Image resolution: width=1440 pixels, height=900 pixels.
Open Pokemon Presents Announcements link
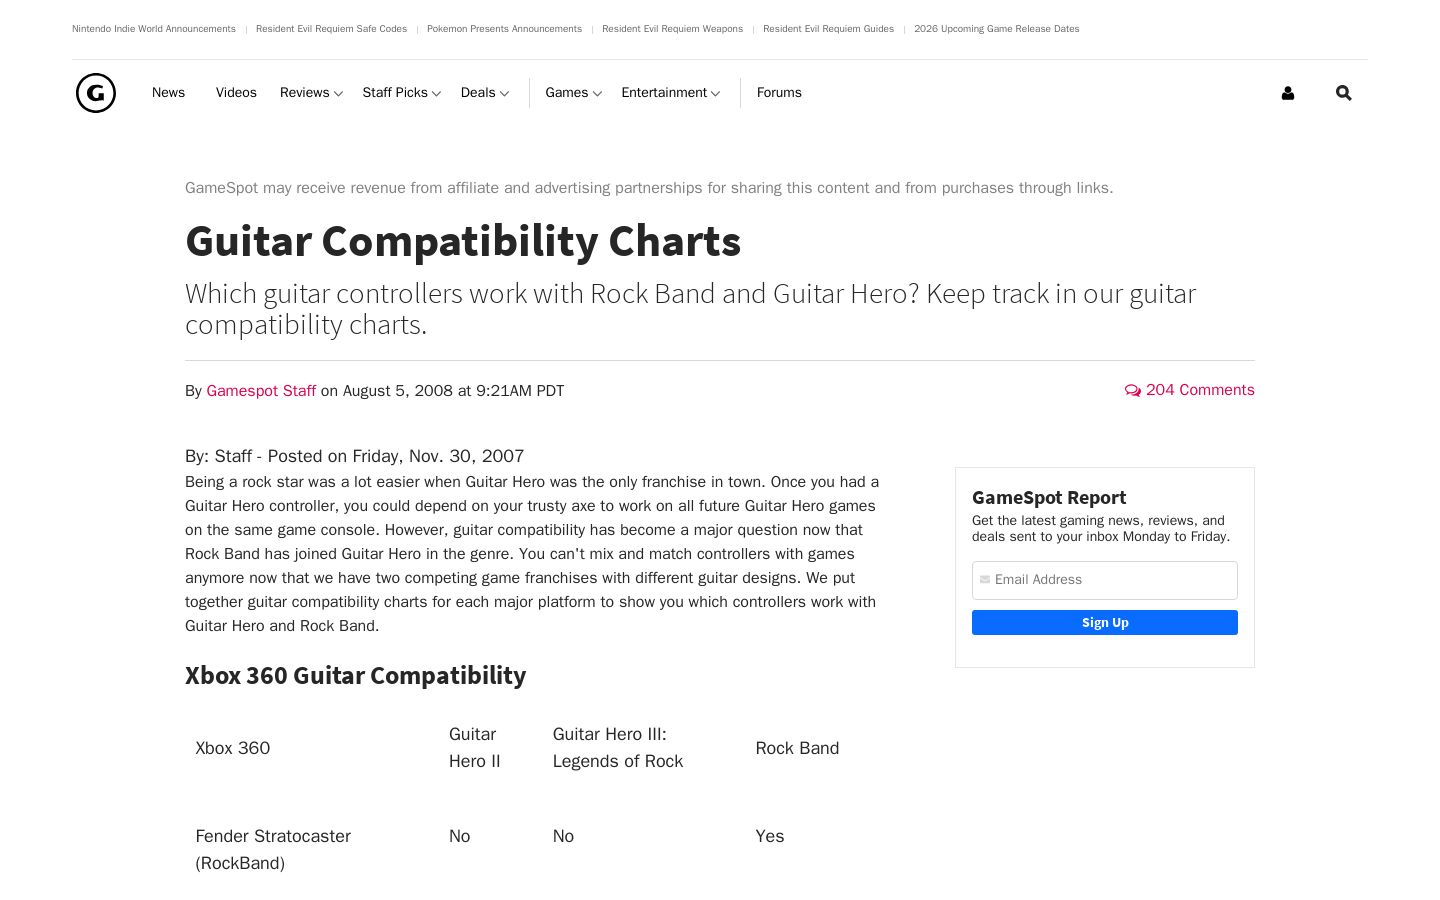(x=504, y=29)
